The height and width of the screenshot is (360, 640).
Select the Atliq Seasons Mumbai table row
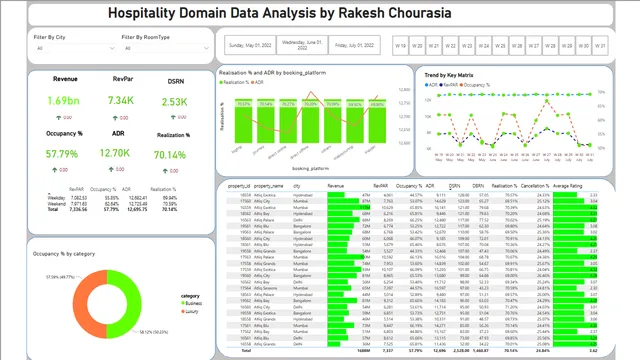click(412, 288)
